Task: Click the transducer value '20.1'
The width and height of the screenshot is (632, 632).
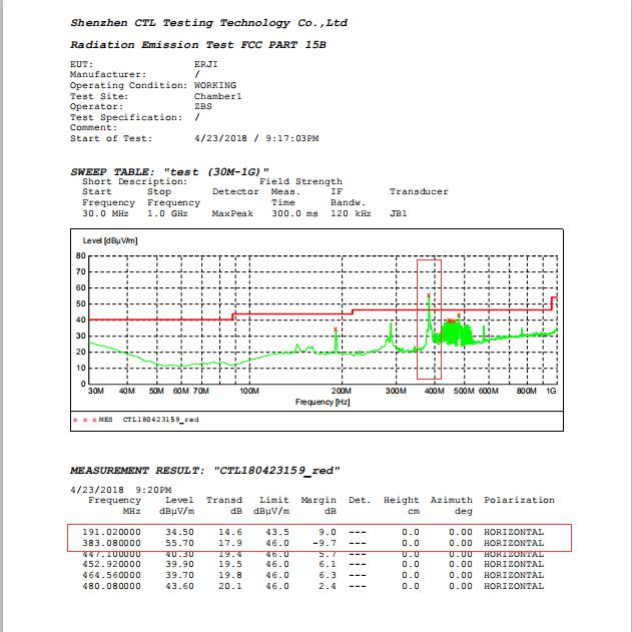Action: point(230,586)
